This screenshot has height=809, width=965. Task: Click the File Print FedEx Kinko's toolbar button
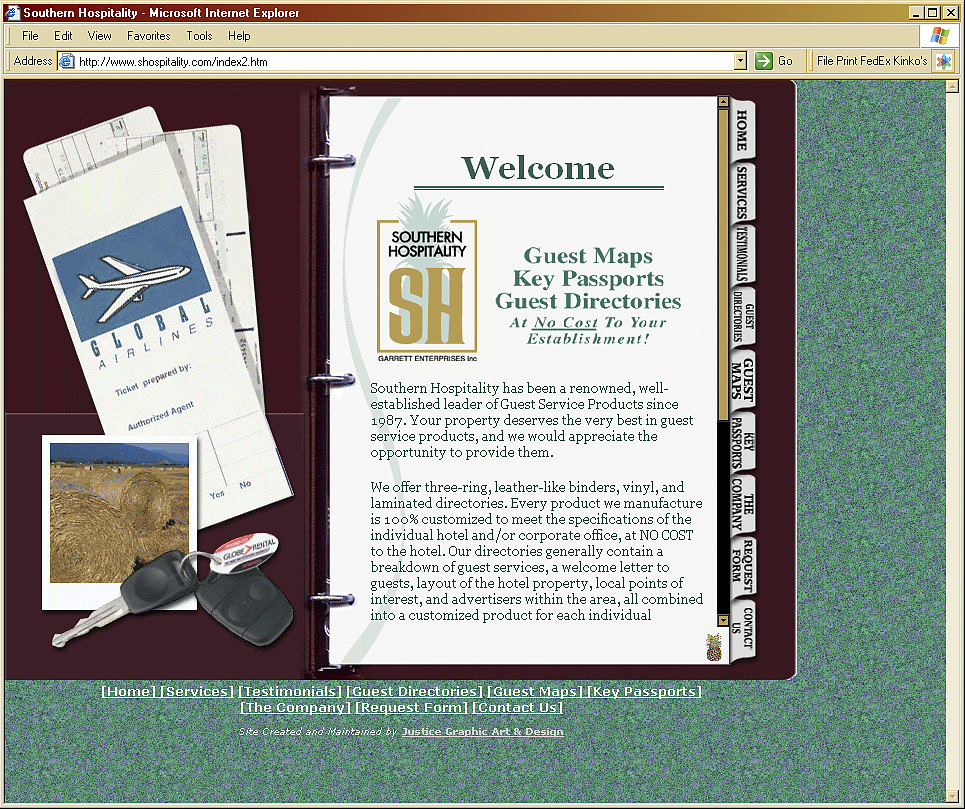871,61
